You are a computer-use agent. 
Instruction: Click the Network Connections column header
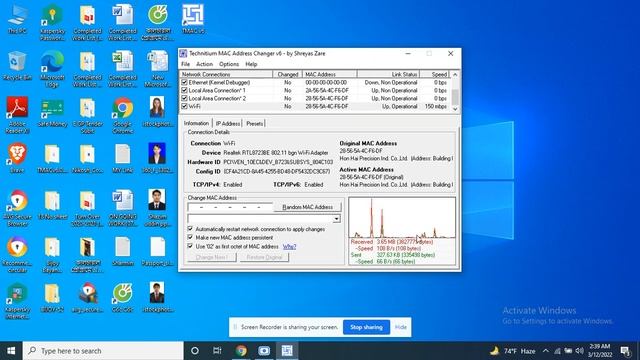click(x=226, y=74)
